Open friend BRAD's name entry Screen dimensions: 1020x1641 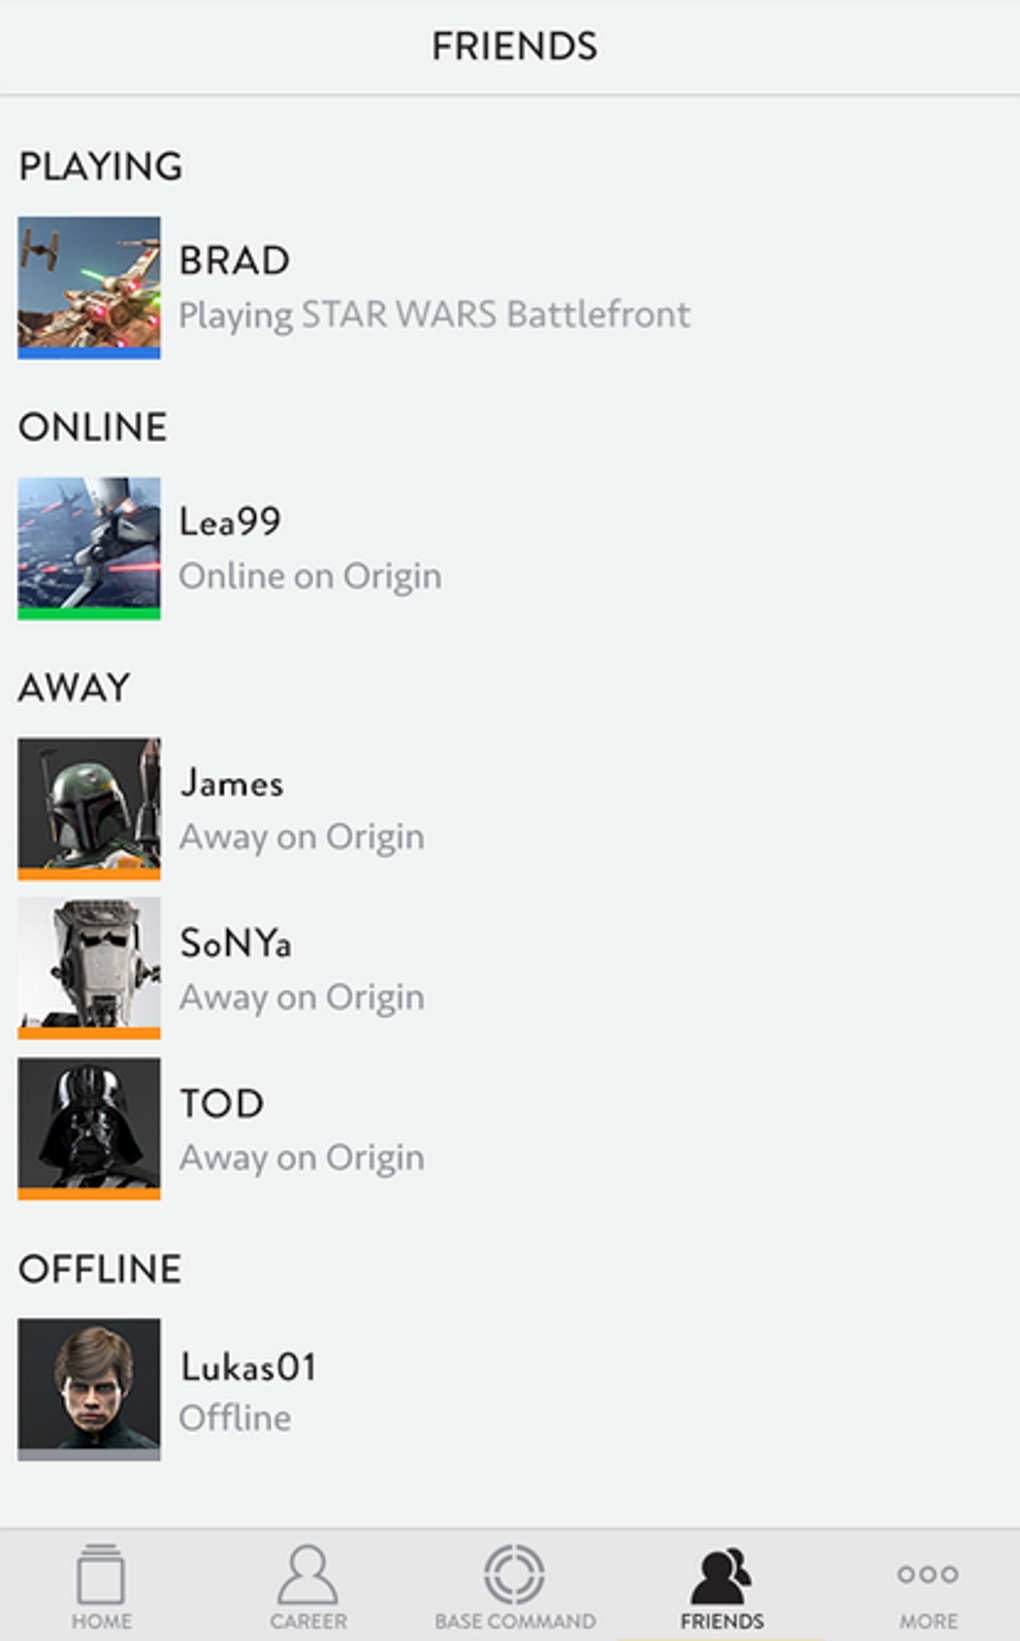coord(235,261)
